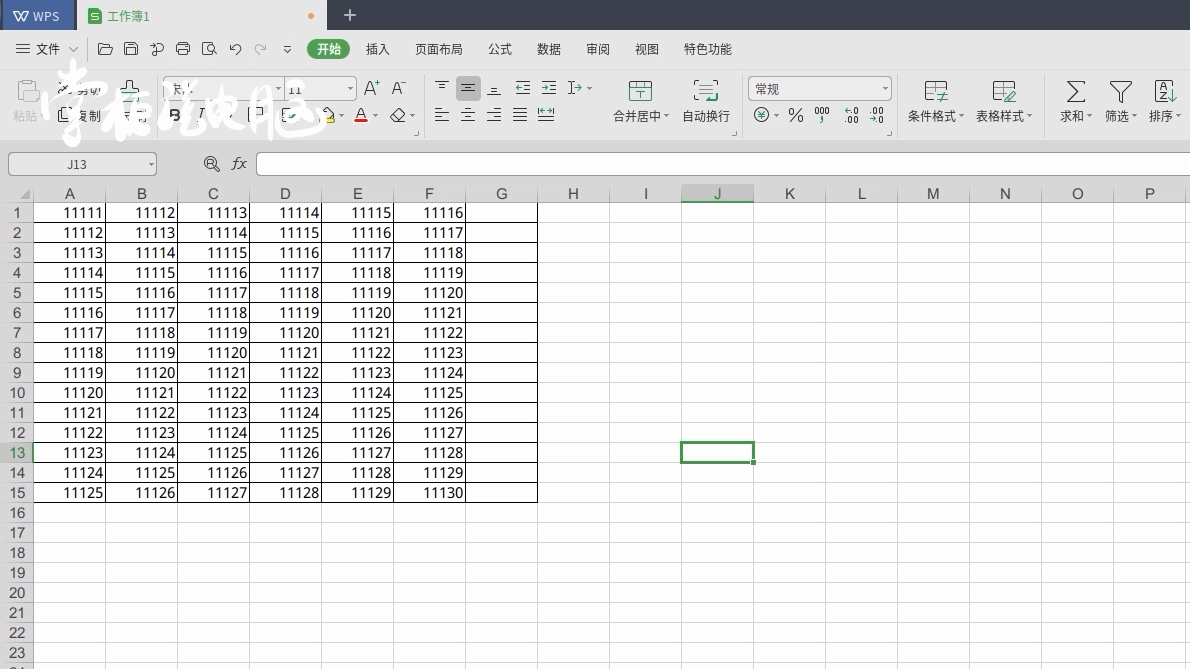Open the 插入 ribbon tab
Viewport: 1190px width, 669px height.
pyautogui.click(x=377, y=49)
